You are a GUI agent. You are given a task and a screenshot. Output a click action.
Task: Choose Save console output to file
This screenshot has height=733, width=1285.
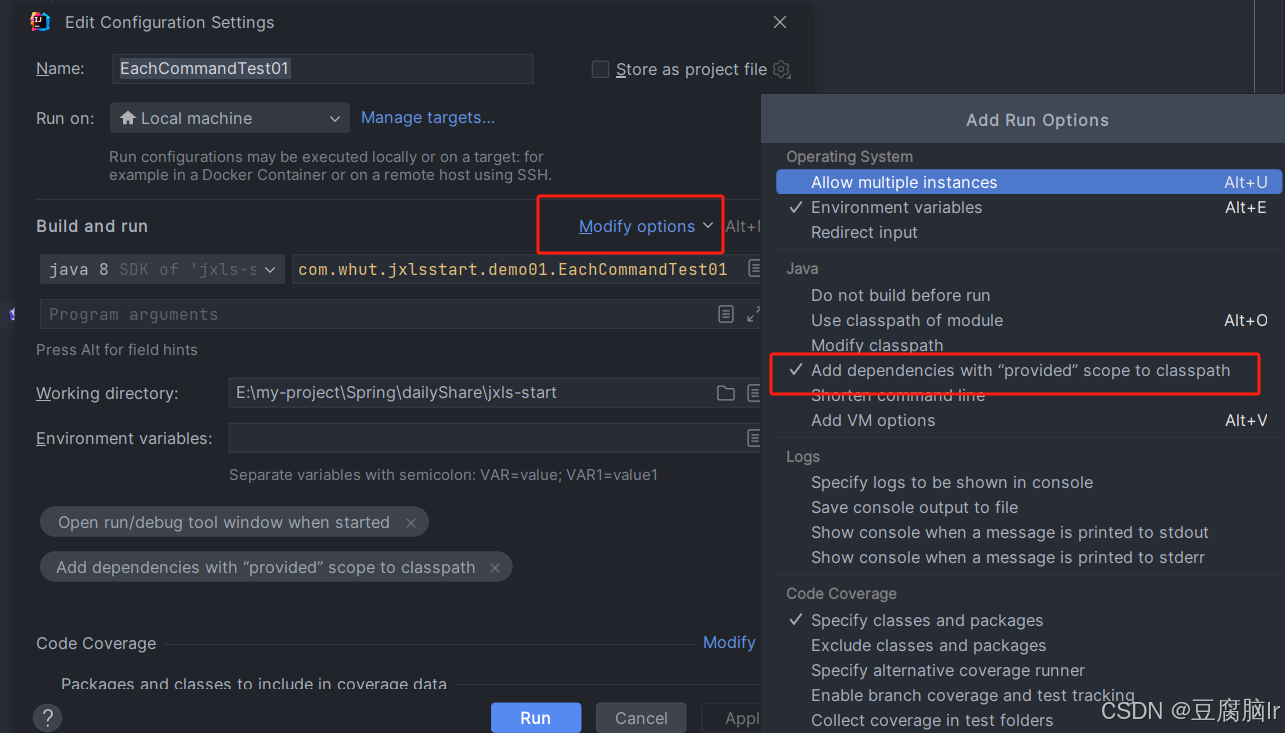[x=1029, y=507]
